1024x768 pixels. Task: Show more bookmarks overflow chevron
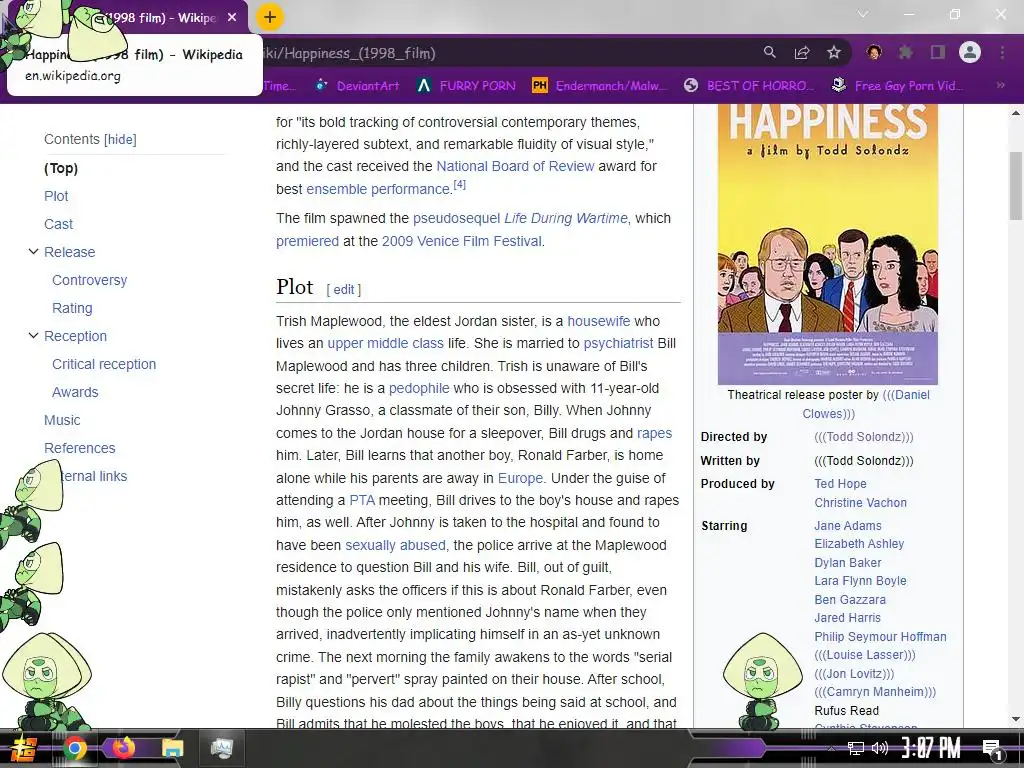pyautogui.click(x=1000, y=86)
